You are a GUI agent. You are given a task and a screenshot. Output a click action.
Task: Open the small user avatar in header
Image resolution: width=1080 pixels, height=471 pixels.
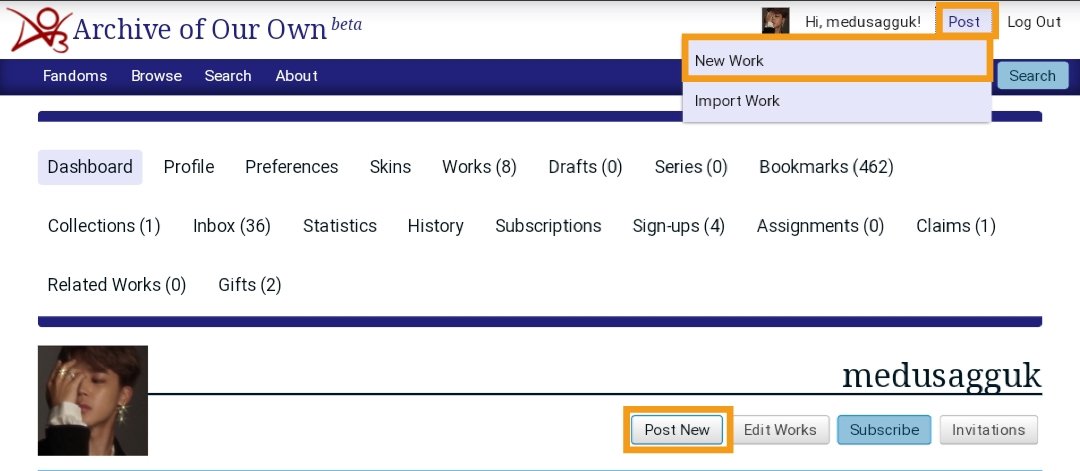tap(776, 21)
